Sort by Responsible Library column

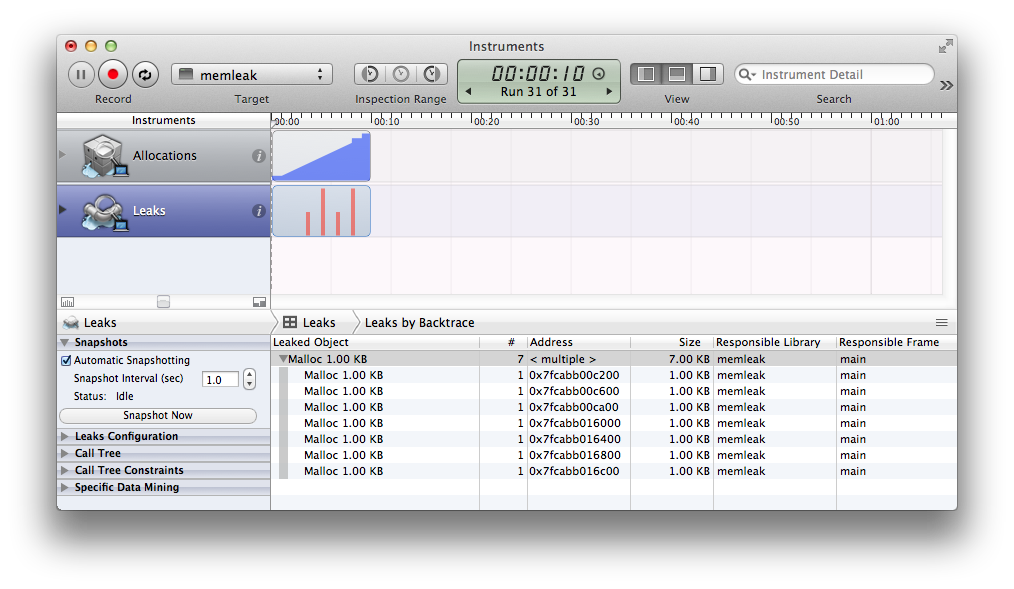[775, 343]
